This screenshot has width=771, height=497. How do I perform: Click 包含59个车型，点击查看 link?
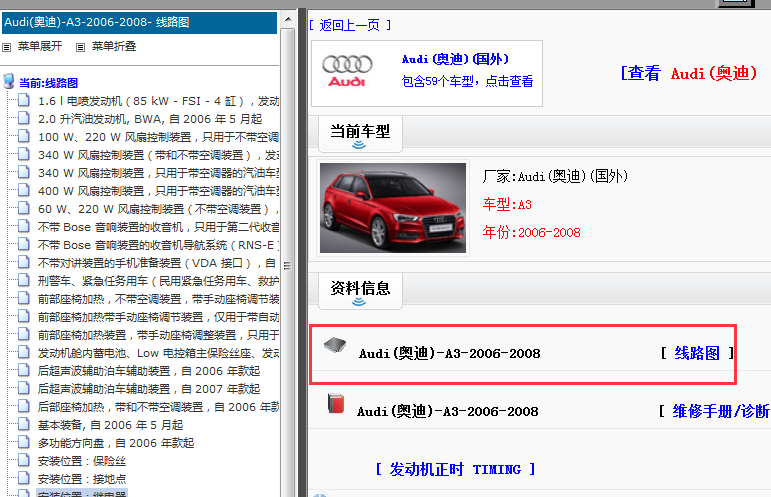[x=467, y=81]
